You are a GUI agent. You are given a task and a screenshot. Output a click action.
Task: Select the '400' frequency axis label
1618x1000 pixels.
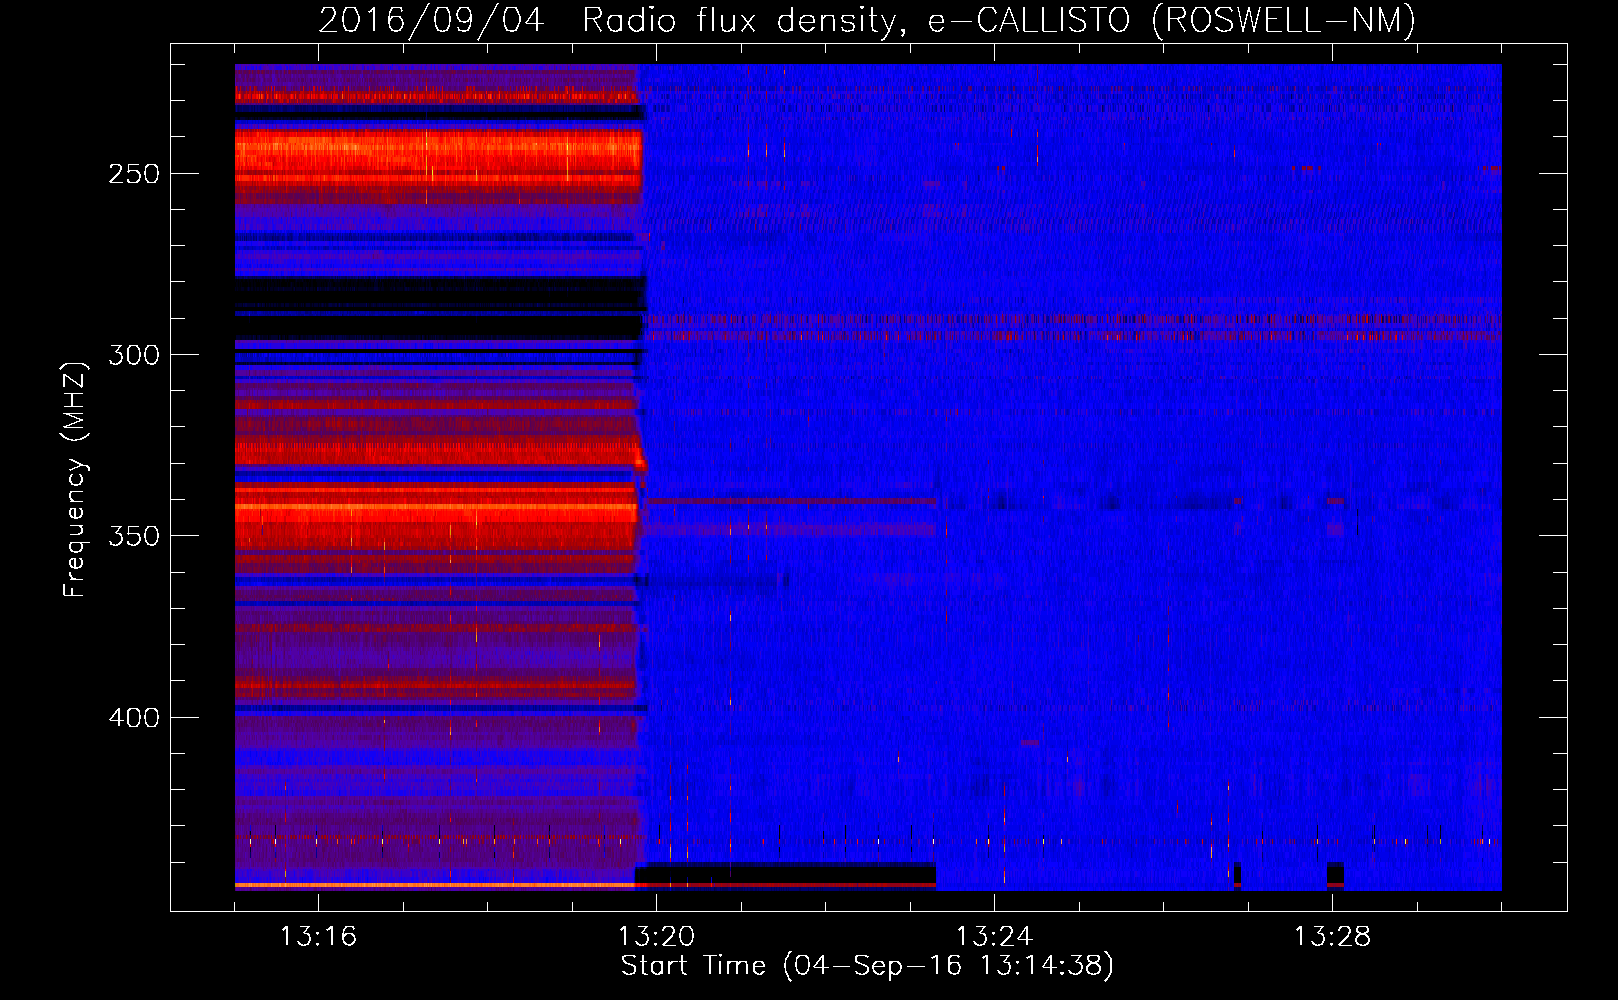coord(134,718)
